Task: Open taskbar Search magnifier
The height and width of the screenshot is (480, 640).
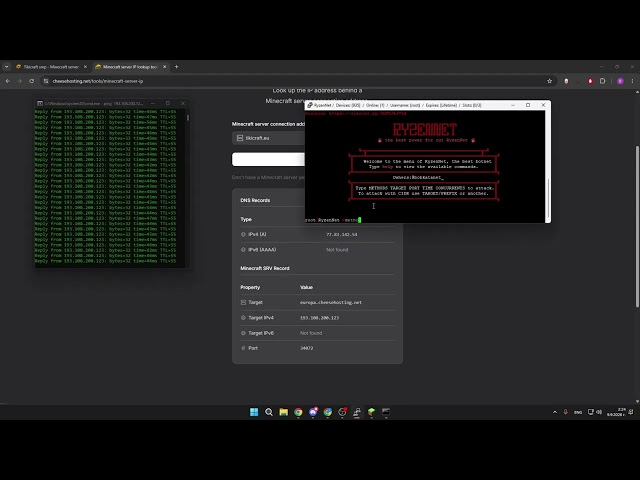Action: (269, 412)
